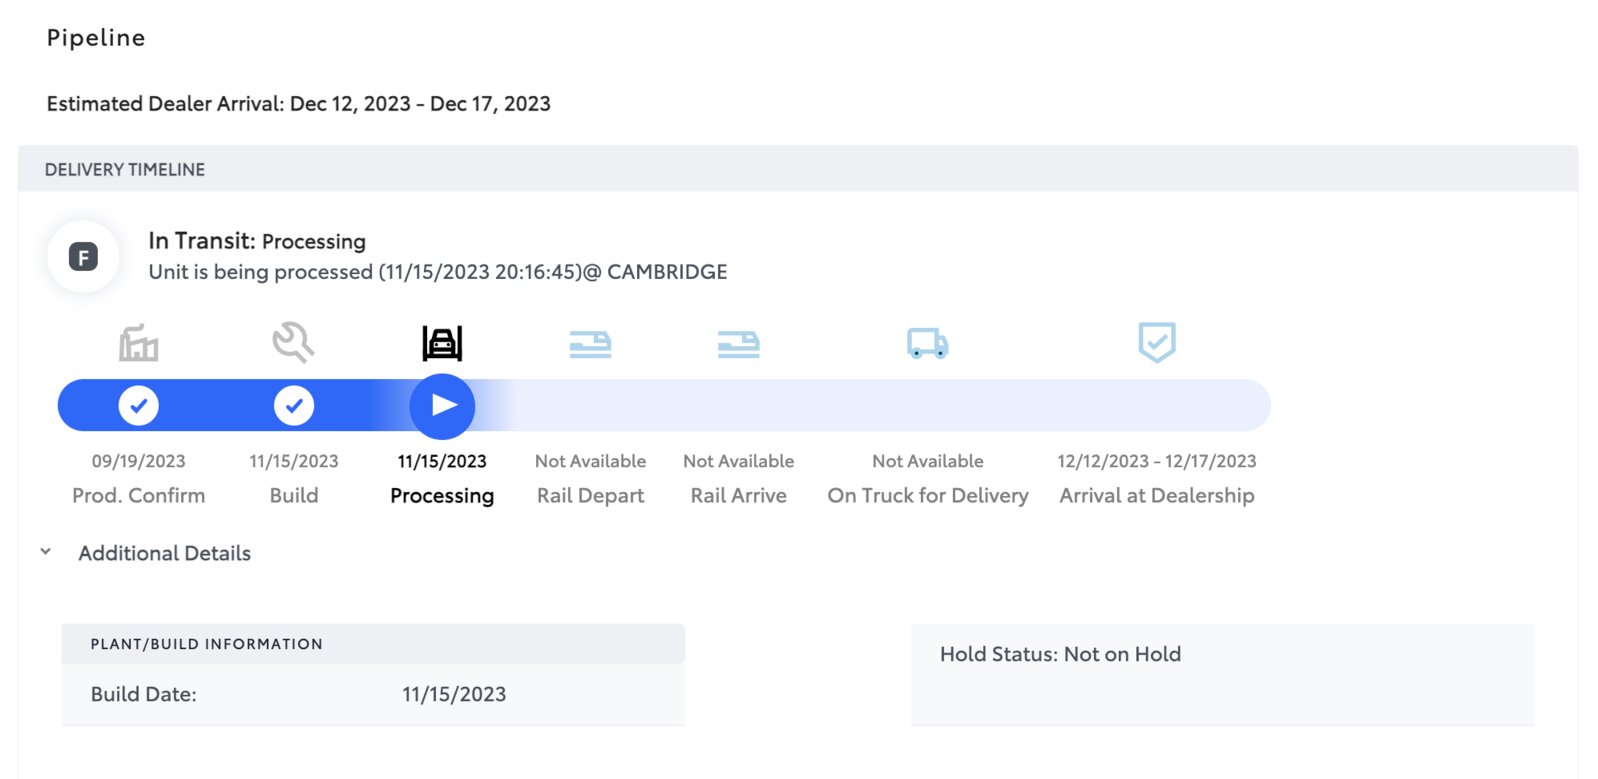Viewport: 1598px width, 779px height.
Task: Click the Build stage checkmark marker
Action: tap(294, 405)
